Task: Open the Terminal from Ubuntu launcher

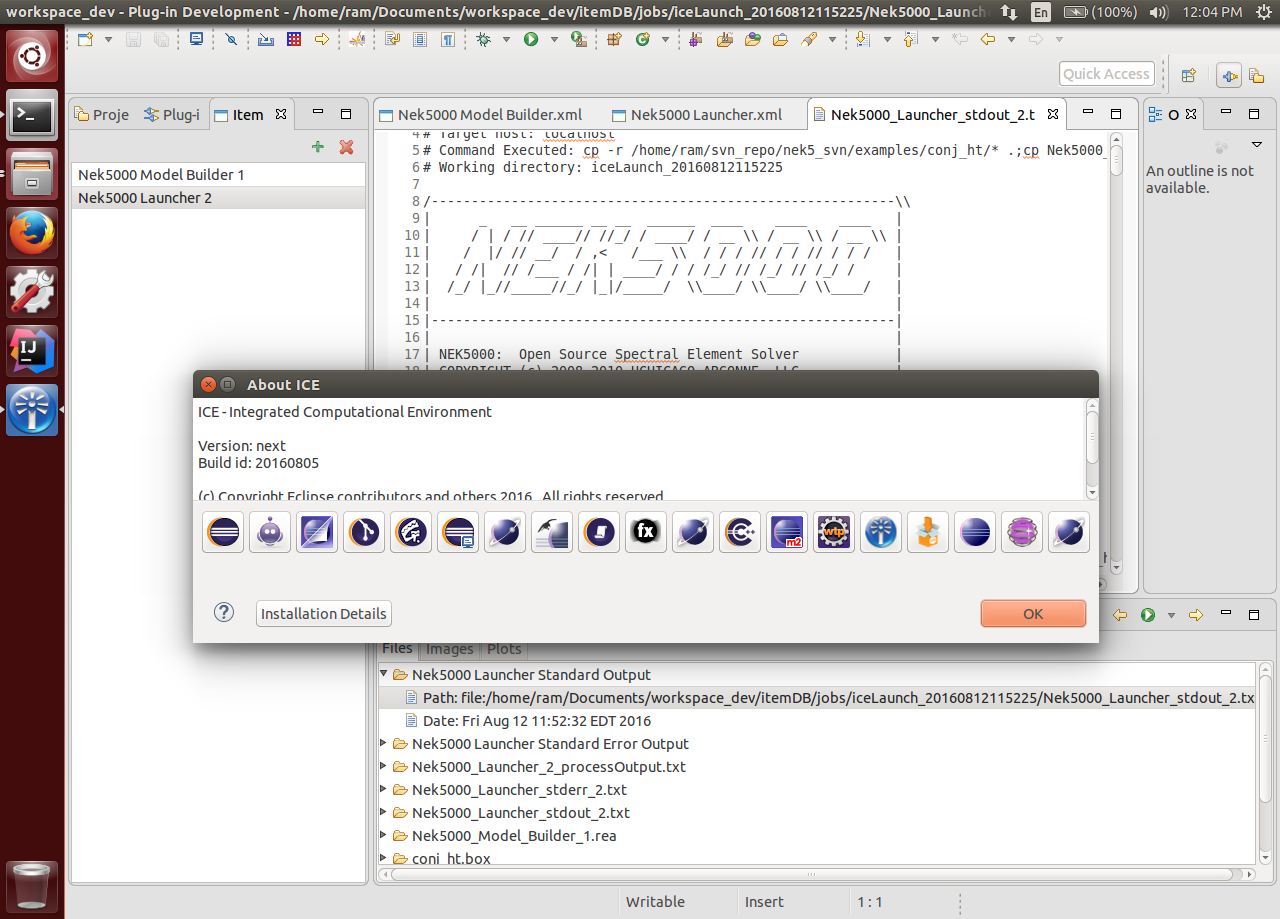Action: (x=32, y=115)
